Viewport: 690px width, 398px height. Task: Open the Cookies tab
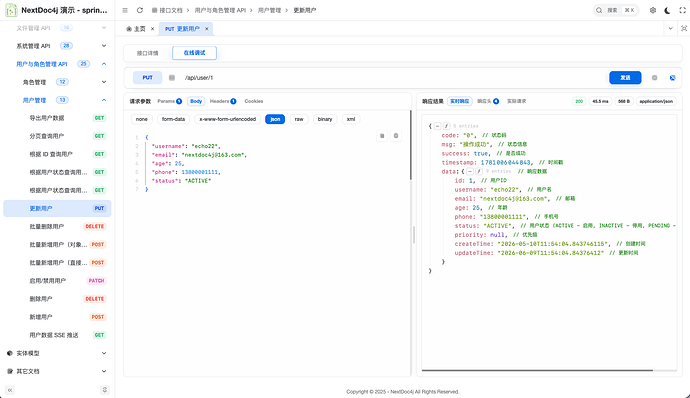tap(254, 101)
